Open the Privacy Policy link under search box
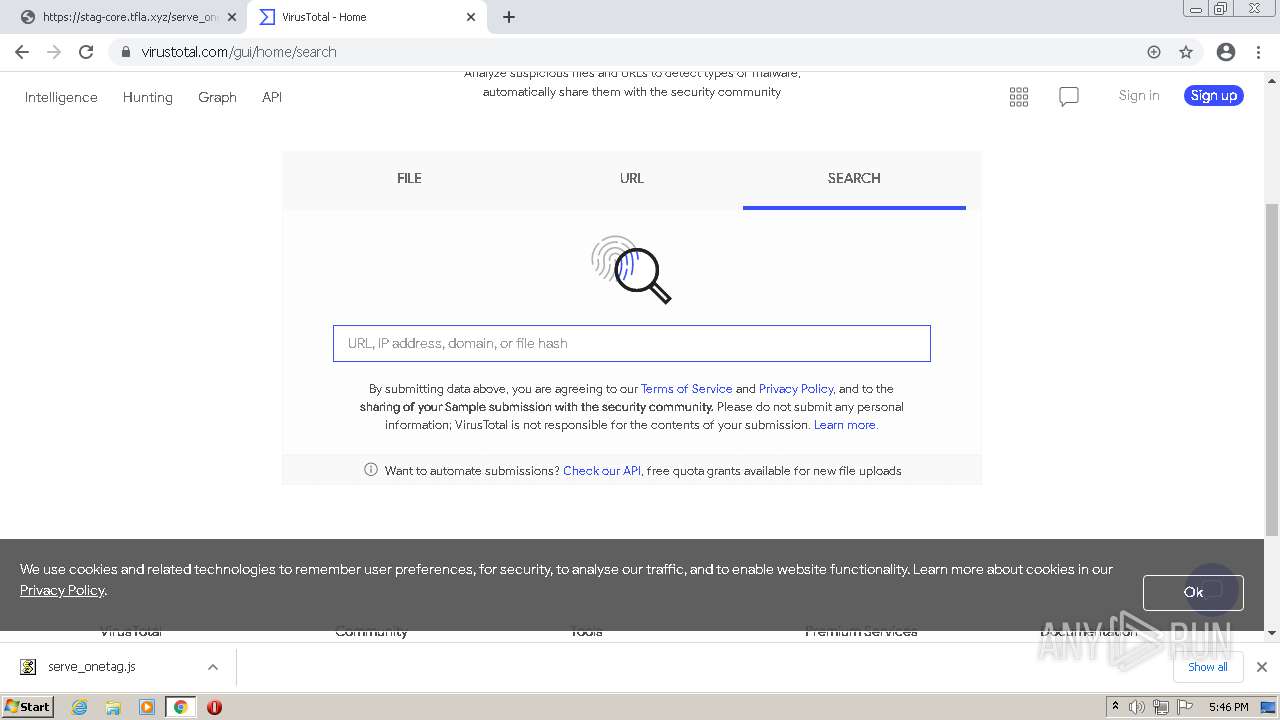This screenshot has width=1280, height=720. click(x=796, y=389)
